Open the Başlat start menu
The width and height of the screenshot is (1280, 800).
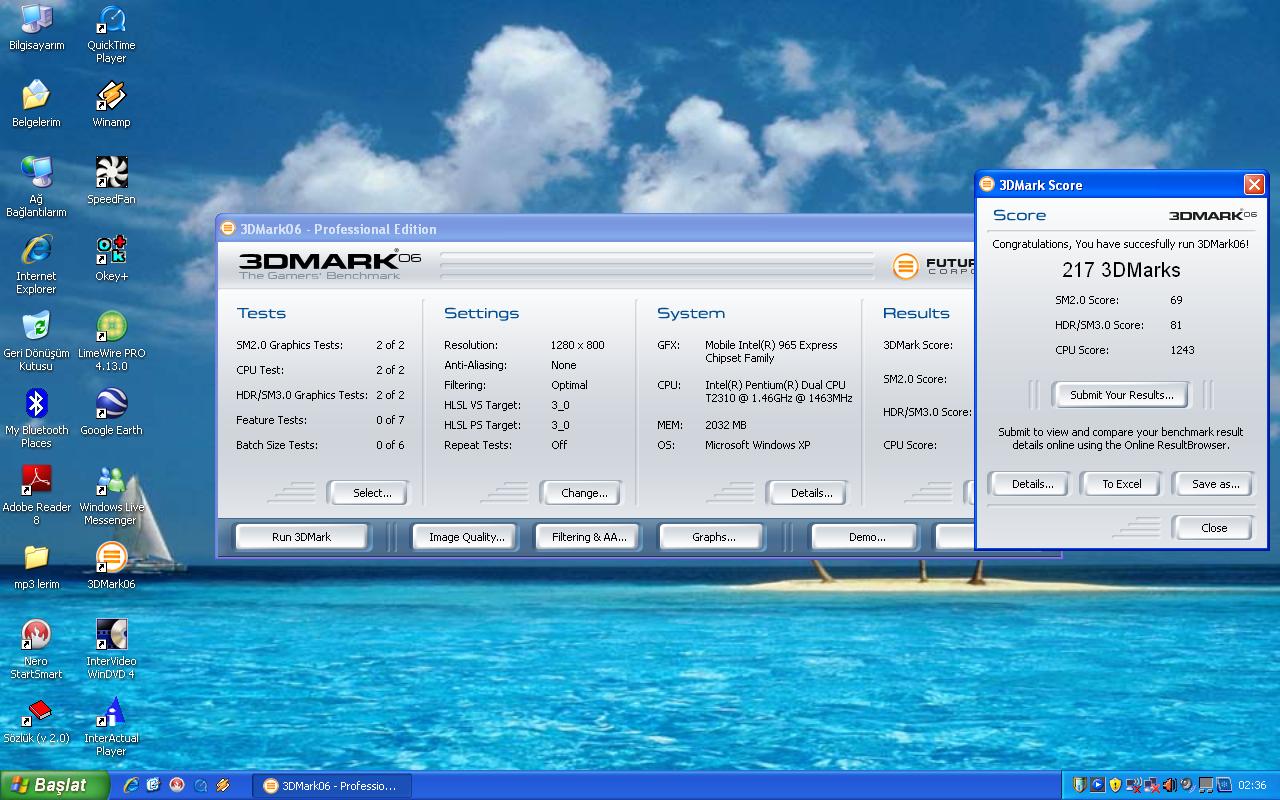coord(54,785)
